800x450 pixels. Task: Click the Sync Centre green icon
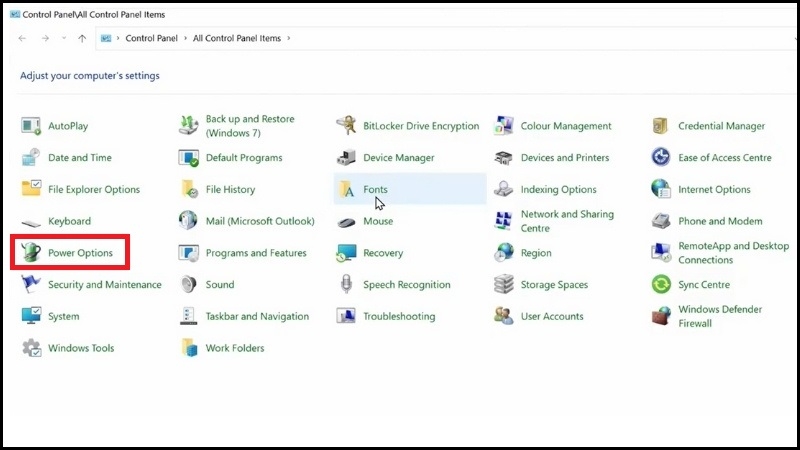point(661,285)
